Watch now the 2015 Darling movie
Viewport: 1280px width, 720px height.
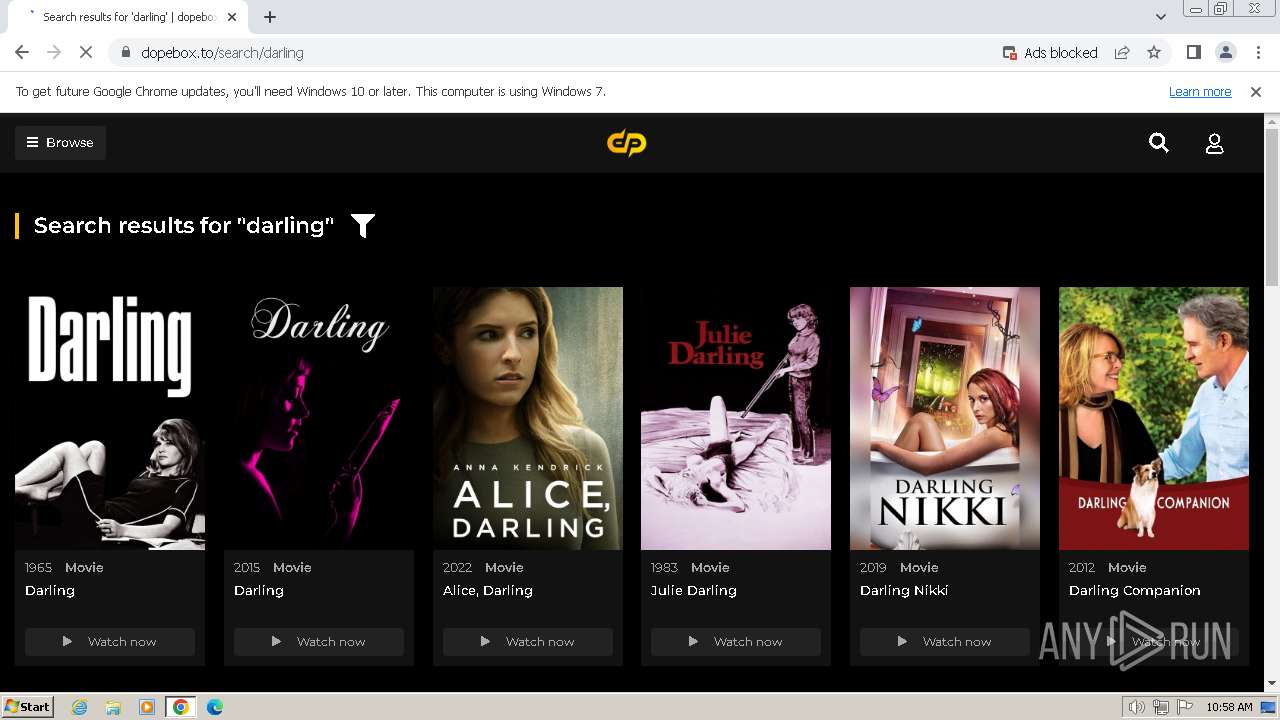[x=319, y=641]
